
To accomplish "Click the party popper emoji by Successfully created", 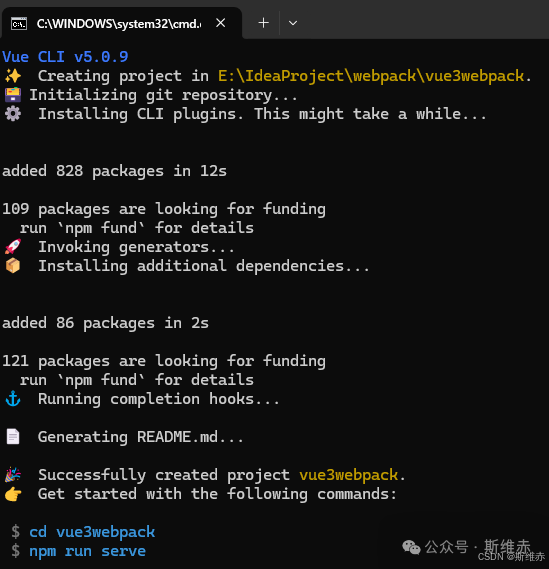I will [13, 475].
